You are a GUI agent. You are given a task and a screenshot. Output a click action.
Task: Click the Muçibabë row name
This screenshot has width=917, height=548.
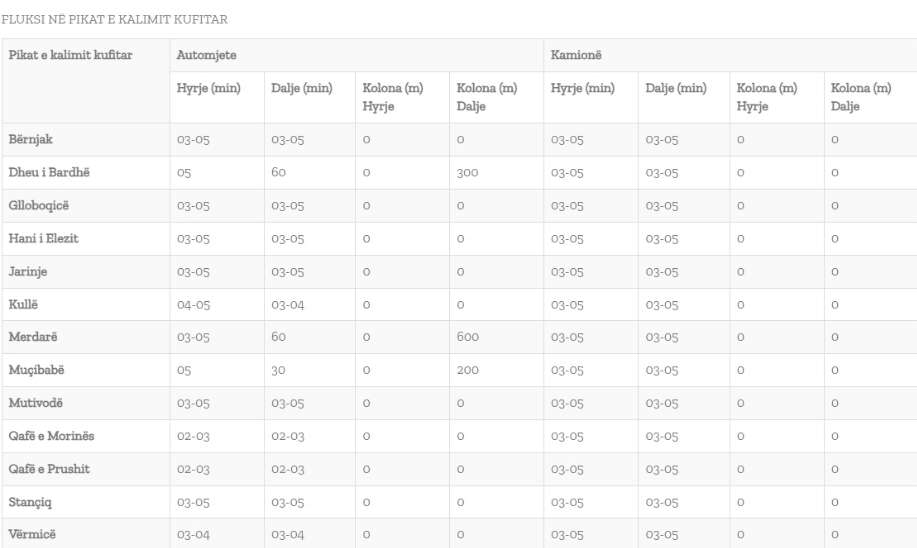(x=36, y=370)
